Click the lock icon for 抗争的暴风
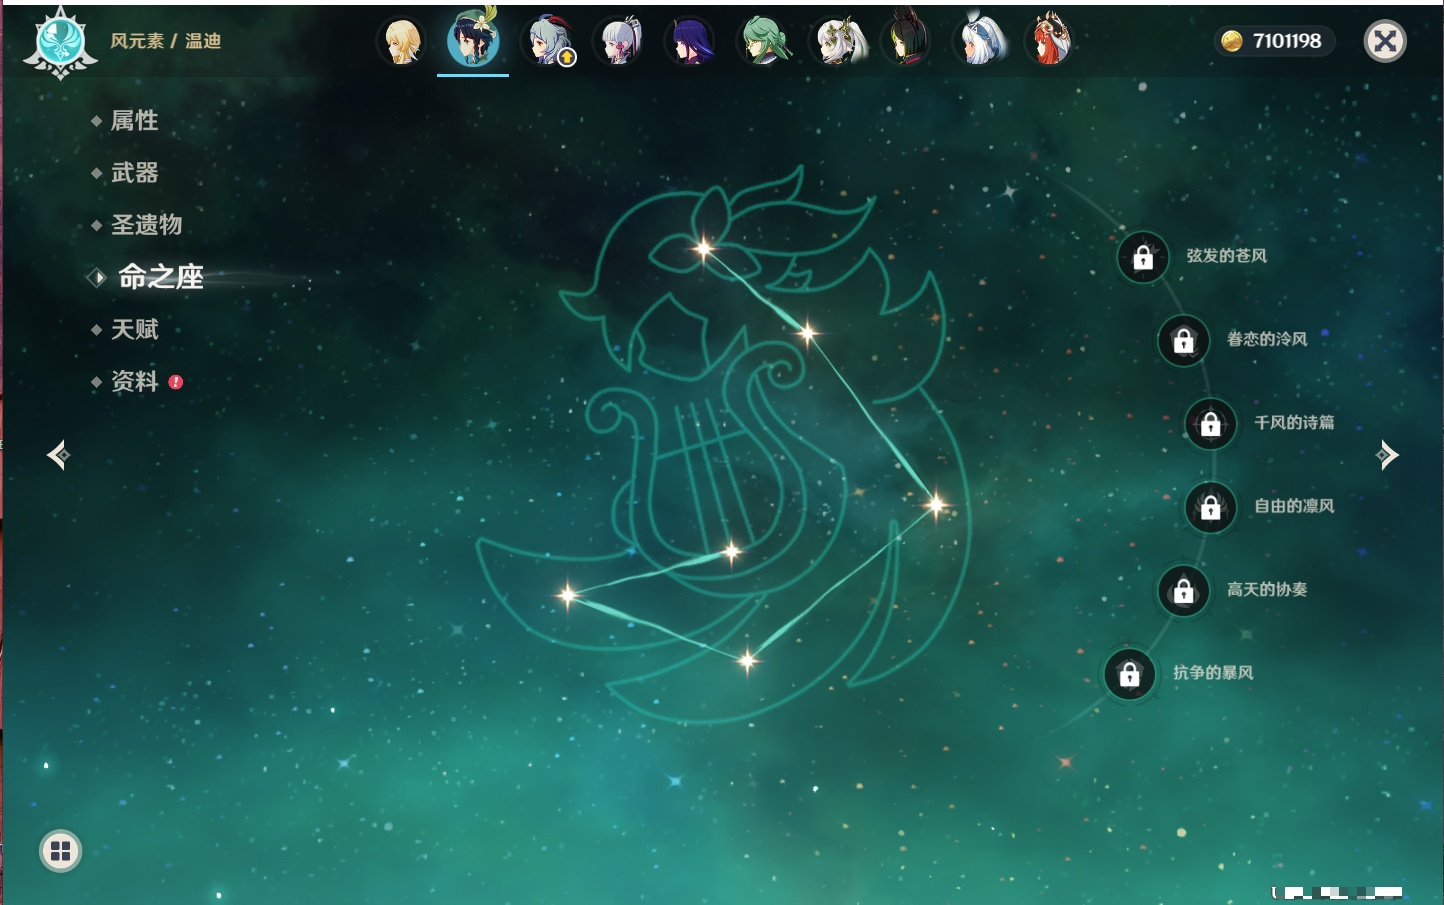 coord(1130,675)
